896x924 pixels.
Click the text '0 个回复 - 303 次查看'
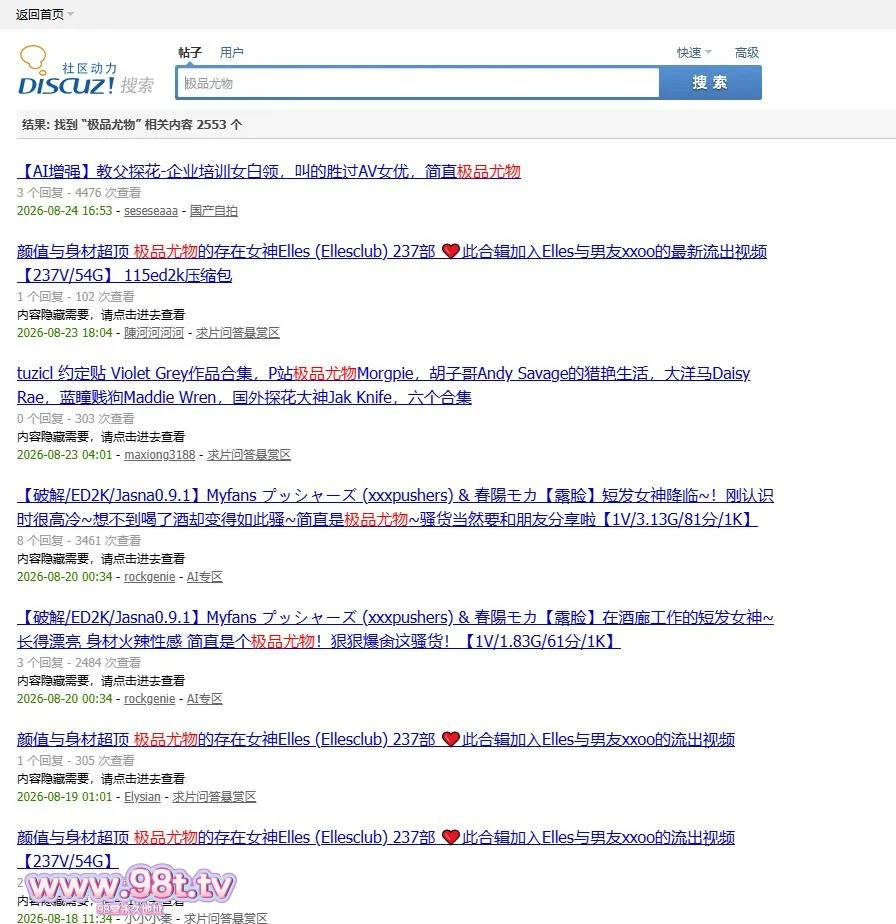pos(75,418)
